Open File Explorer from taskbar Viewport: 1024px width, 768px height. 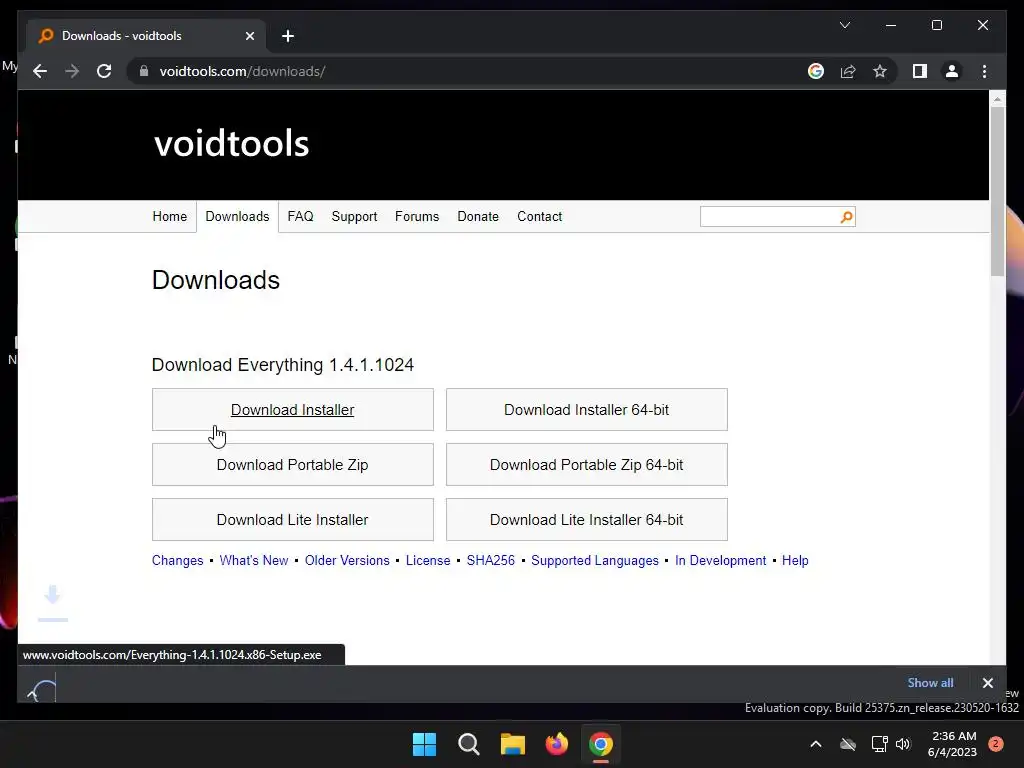513,744
